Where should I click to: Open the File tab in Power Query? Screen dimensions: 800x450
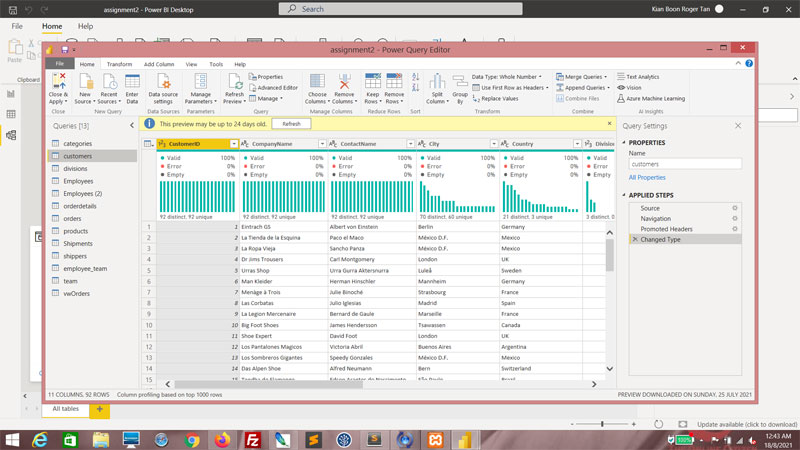point(60,64)
